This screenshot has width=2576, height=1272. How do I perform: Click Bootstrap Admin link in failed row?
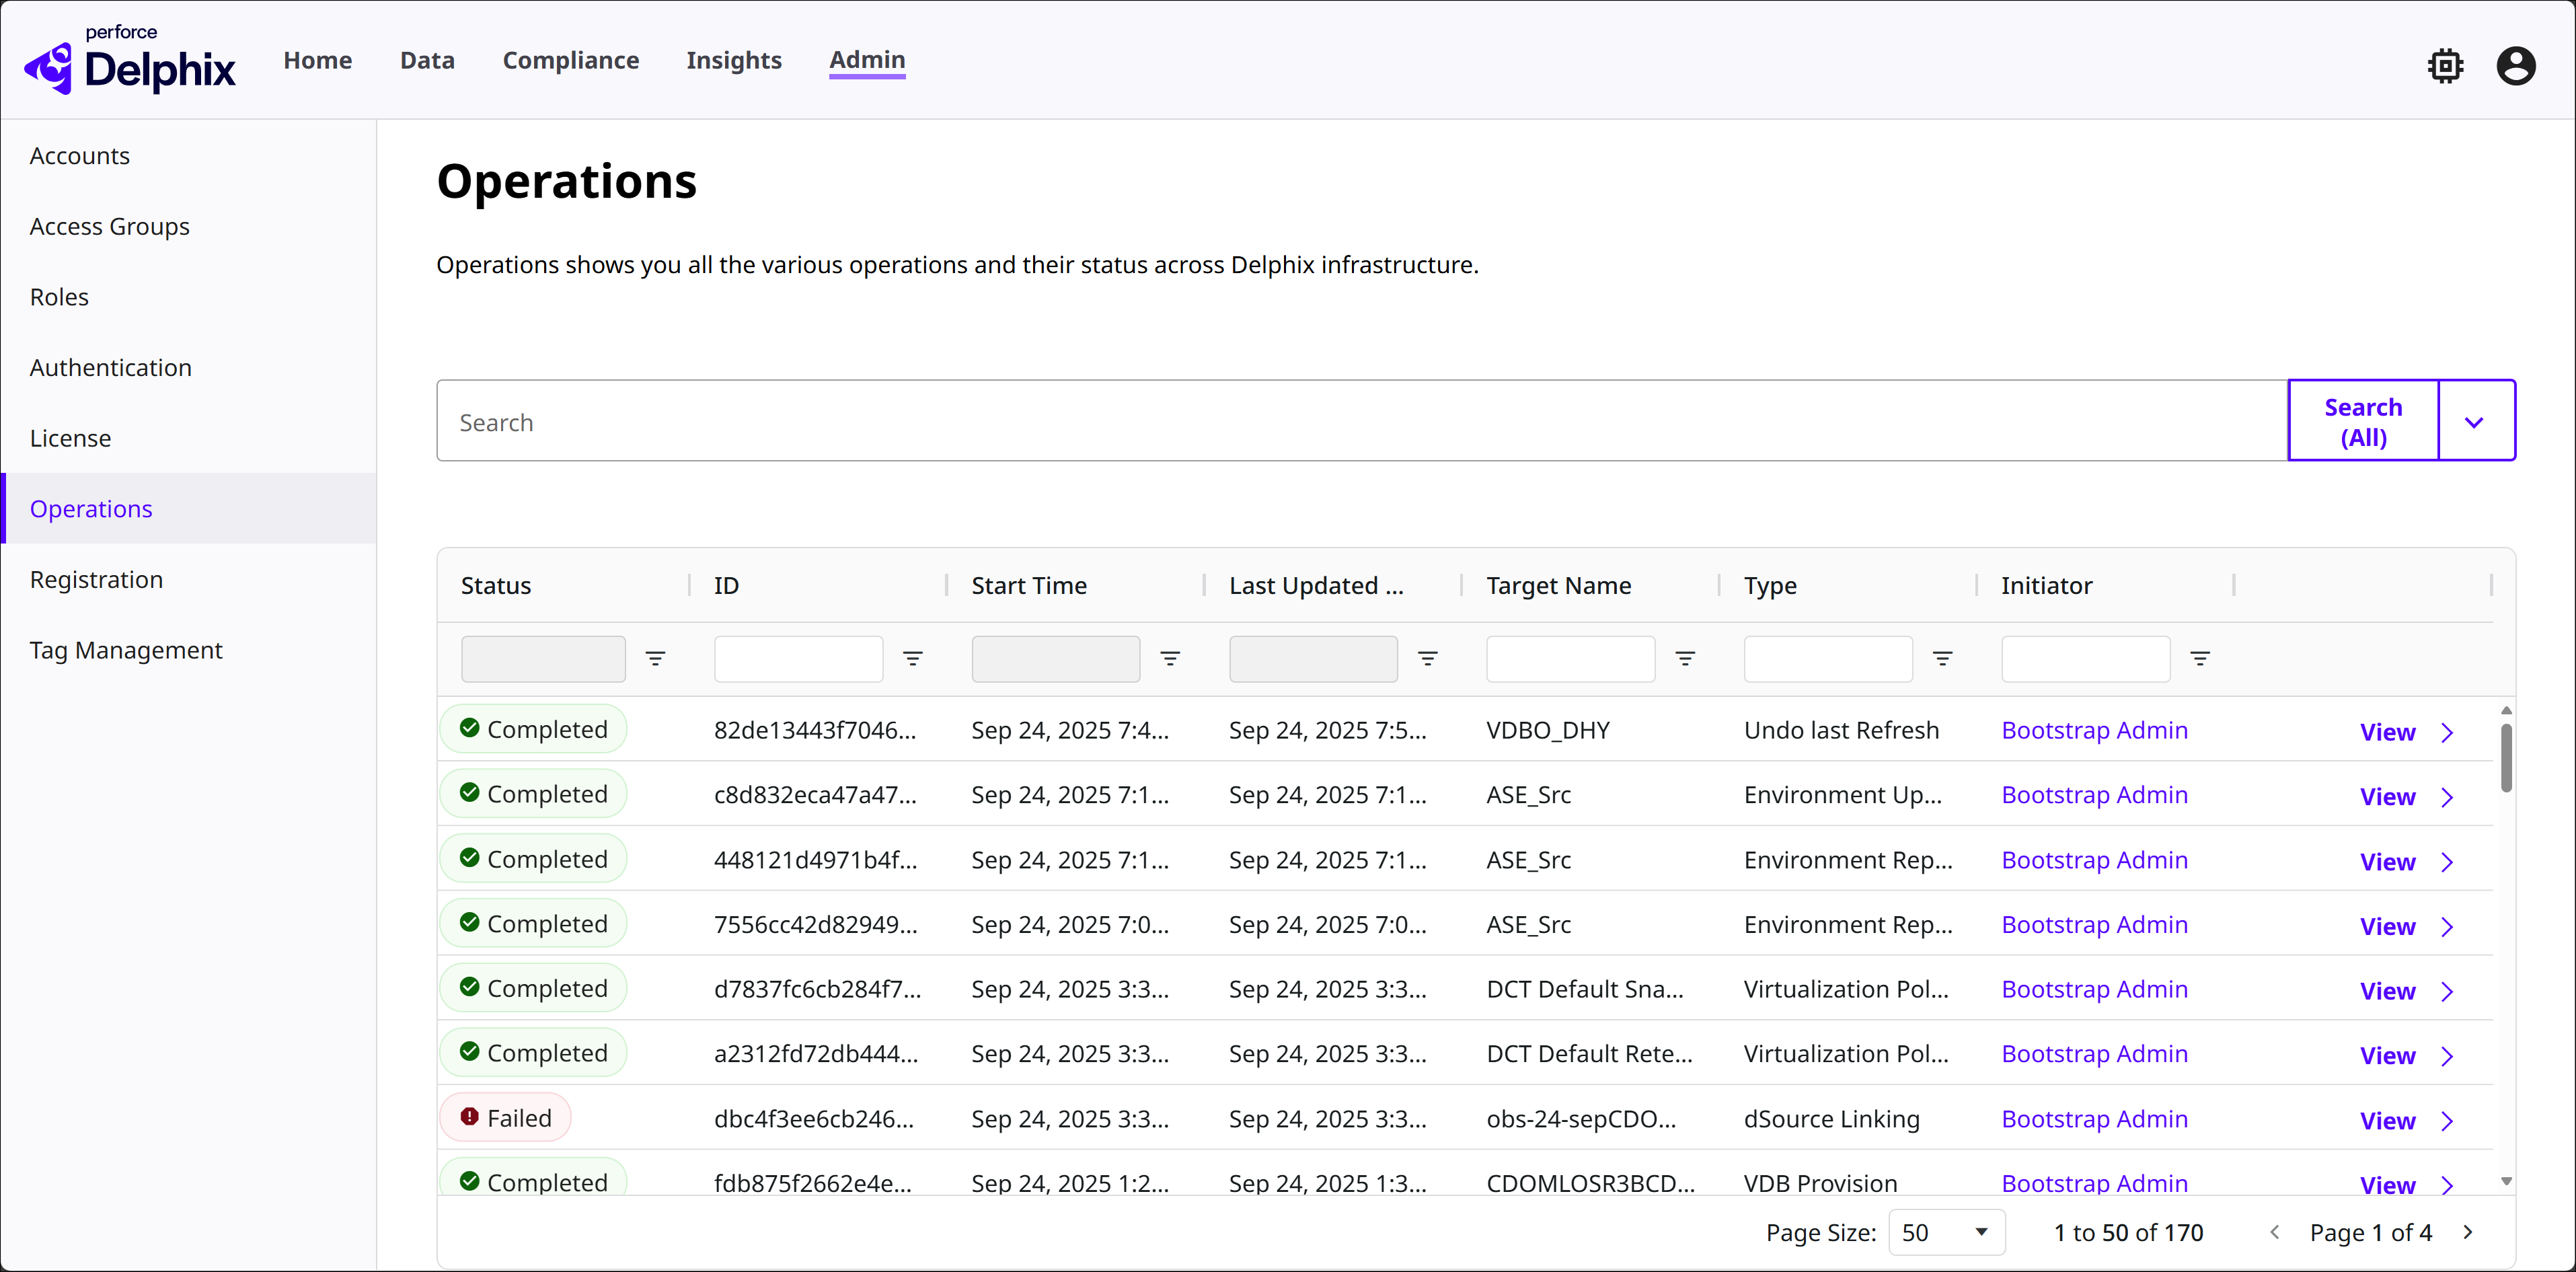click(2094, 1119)
